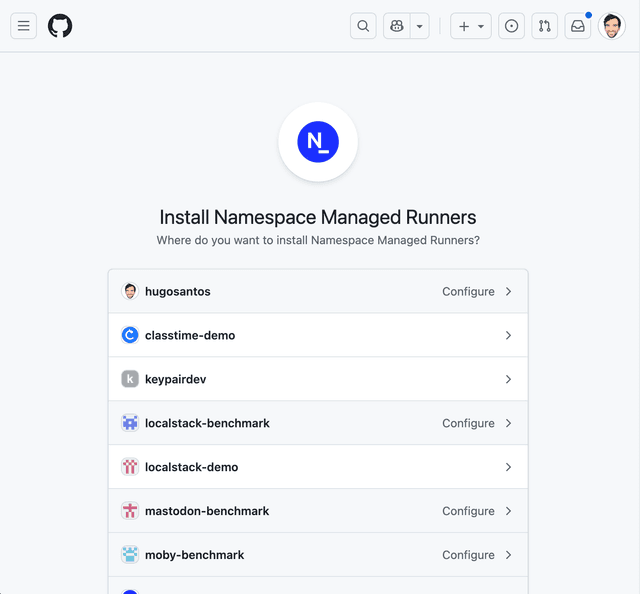This screenshot has width=640, height=594.
Task: Click the moby-benchmark identicon avatar
Action: pos(130,555)
